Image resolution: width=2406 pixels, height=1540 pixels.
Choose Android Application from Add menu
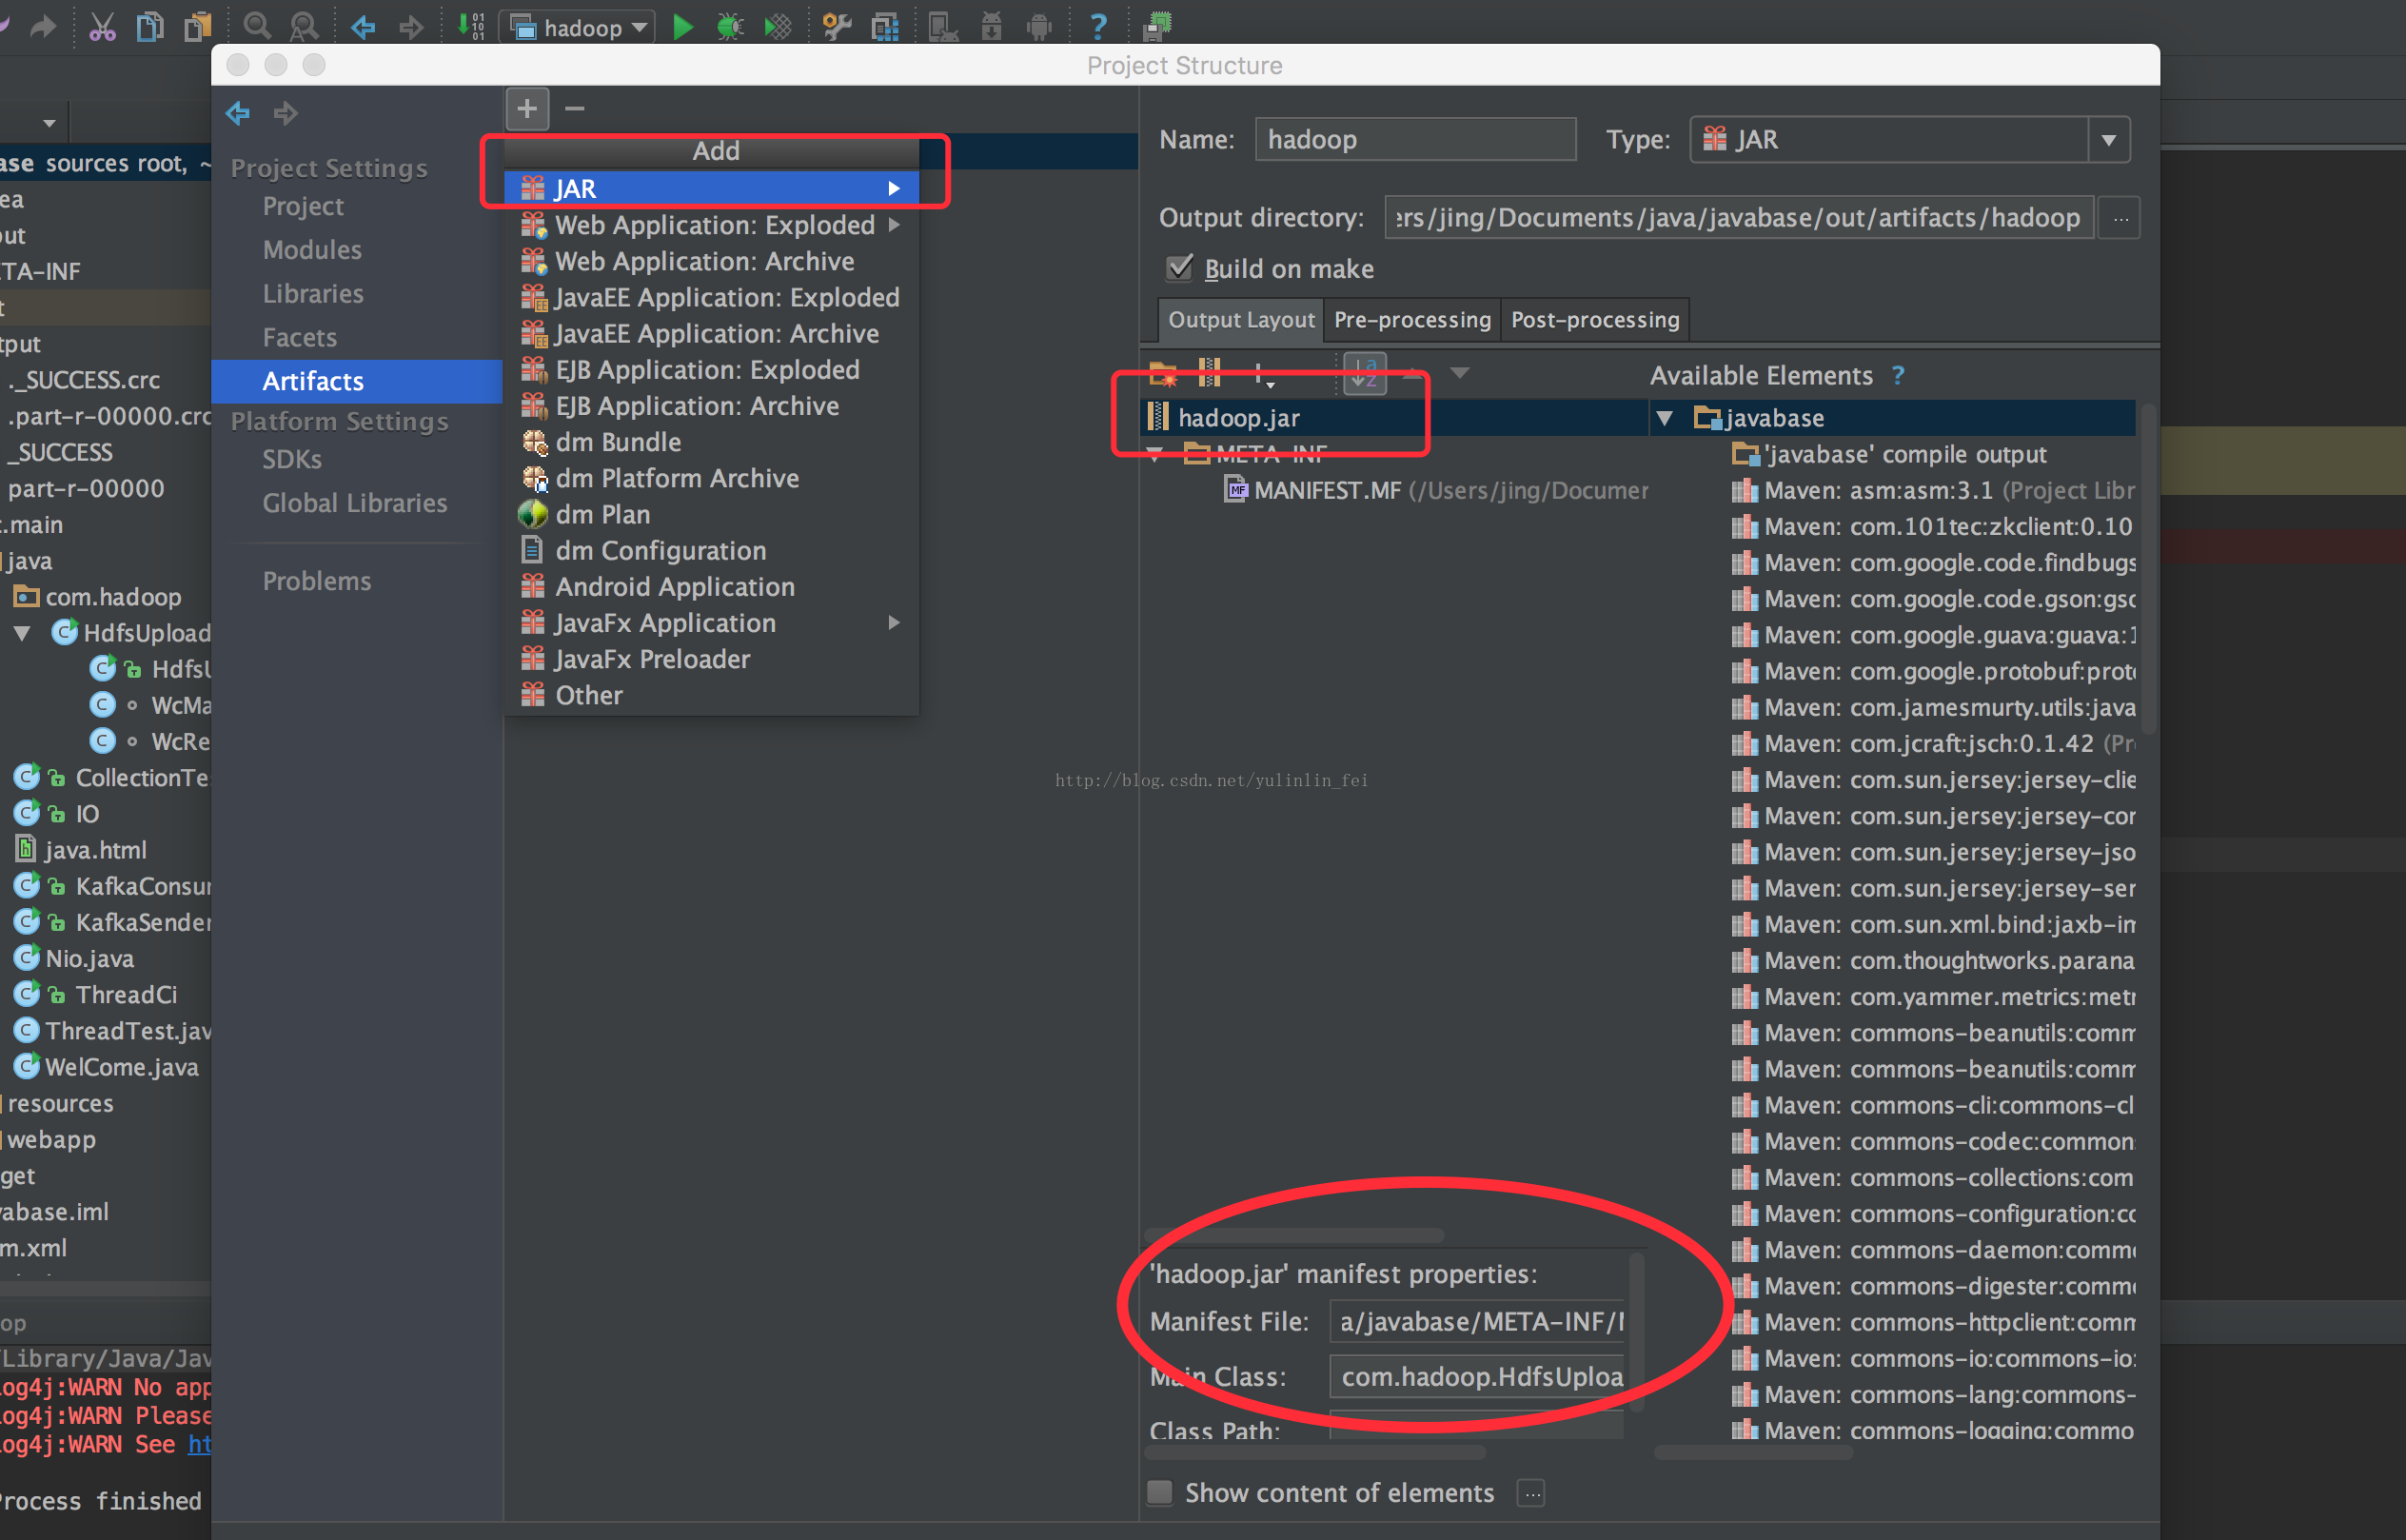tap(711, 587)
